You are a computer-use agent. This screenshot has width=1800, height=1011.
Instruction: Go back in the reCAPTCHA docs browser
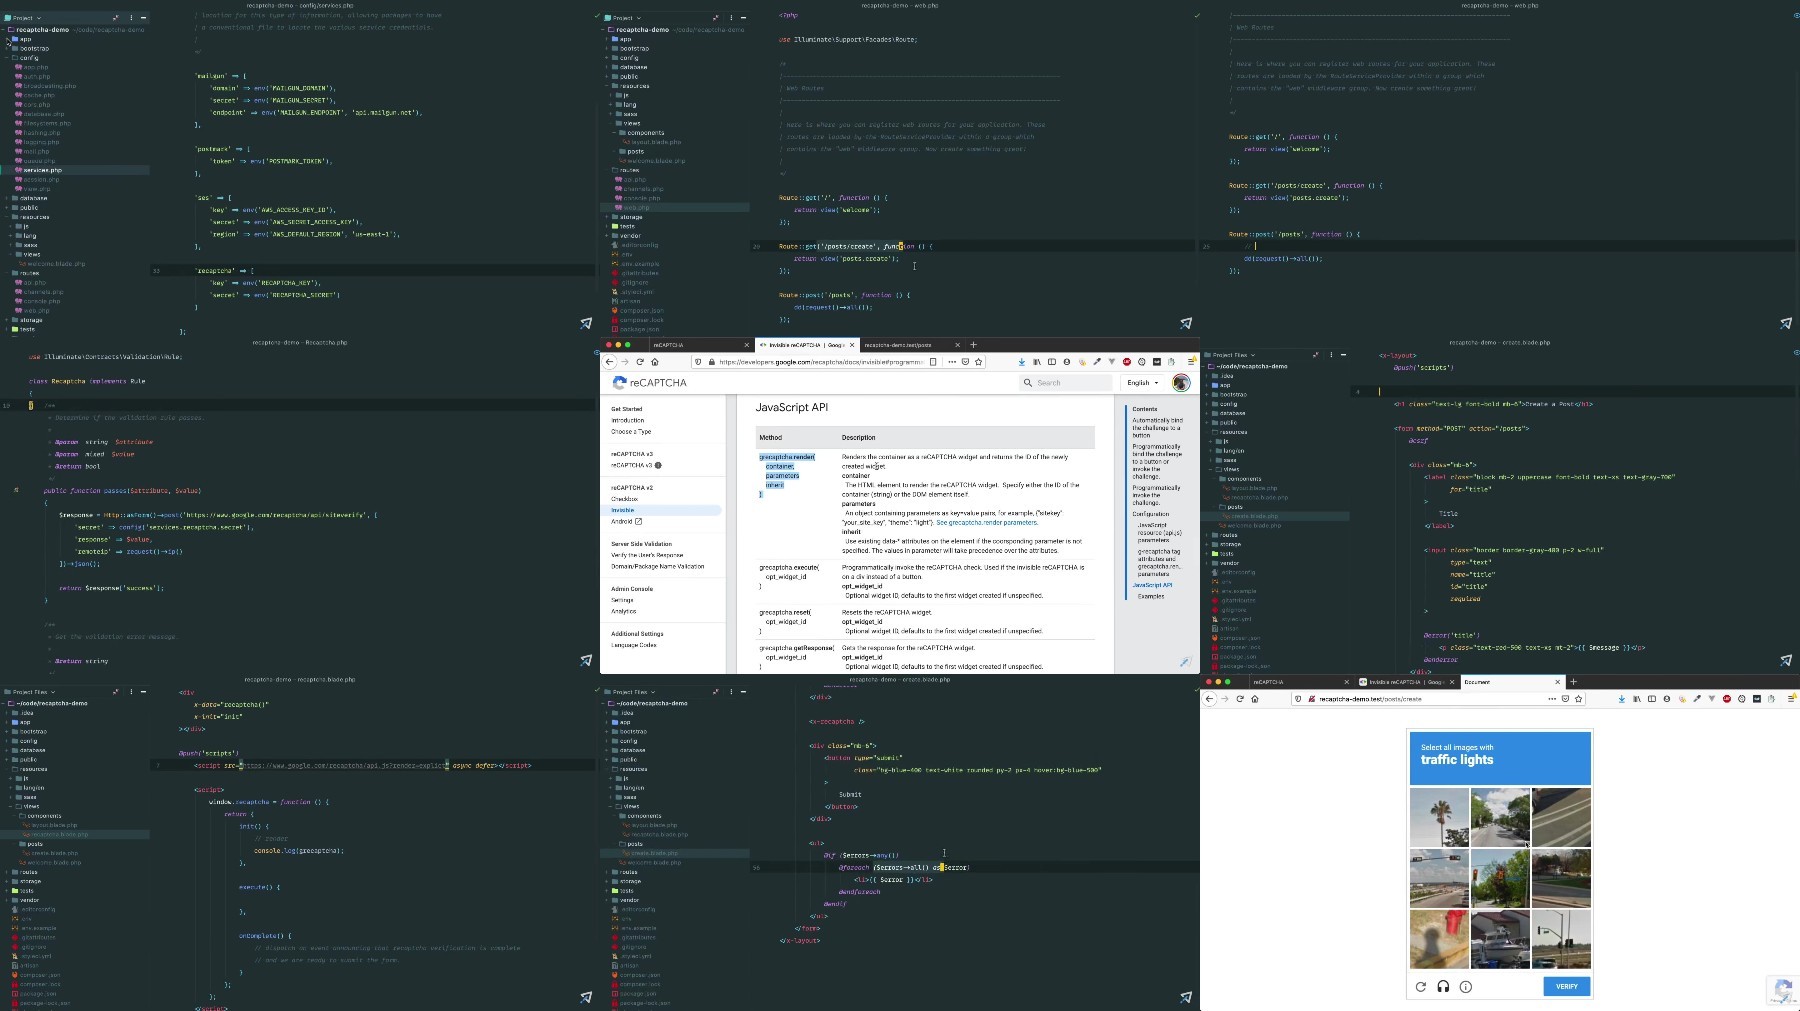tap(610, 362)
